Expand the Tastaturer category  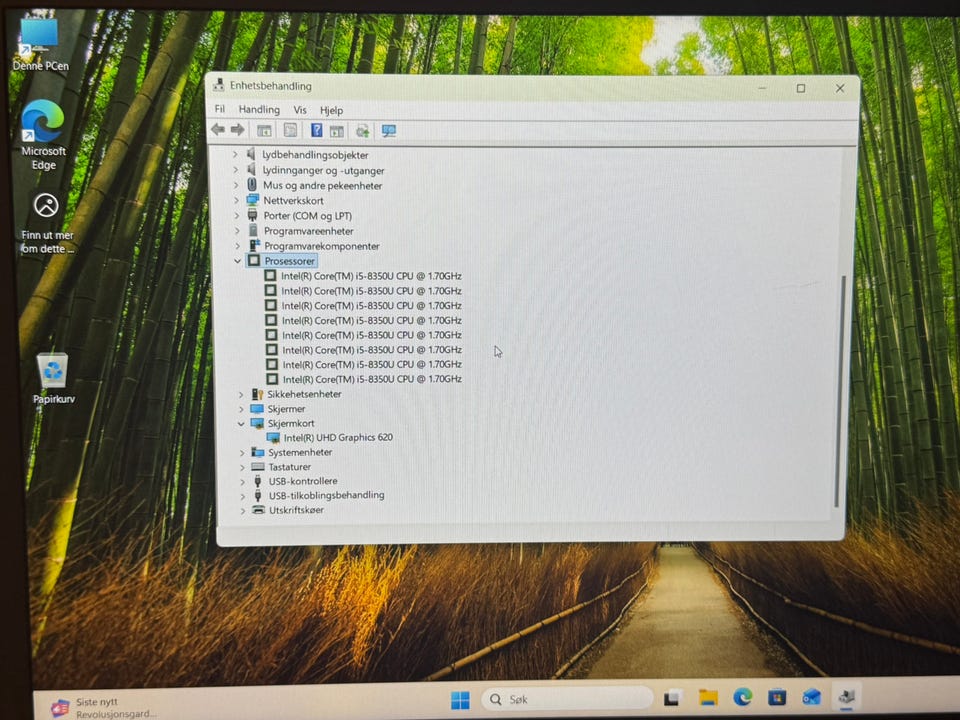(242, 467)
